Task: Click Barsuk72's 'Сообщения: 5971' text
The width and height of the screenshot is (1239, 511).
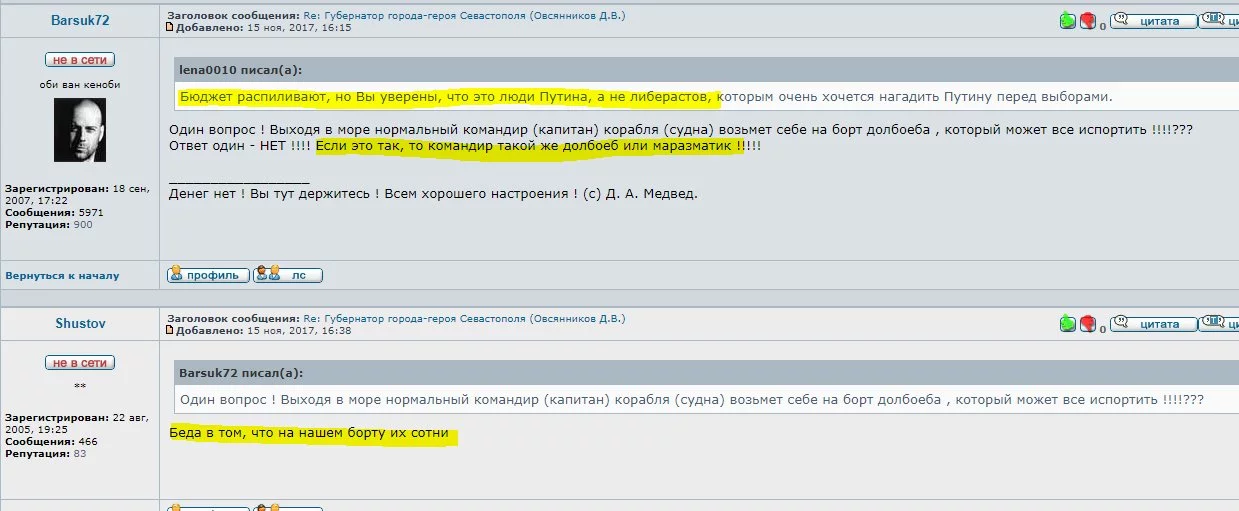Action: point(54,213)
